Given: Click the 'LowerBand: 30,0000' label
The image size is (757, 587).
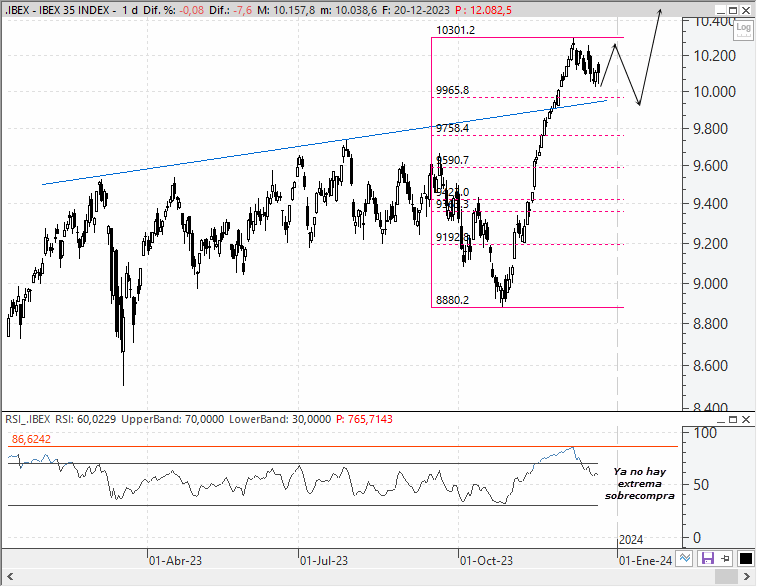Looking at the screenshot, I should pos(280,419).
